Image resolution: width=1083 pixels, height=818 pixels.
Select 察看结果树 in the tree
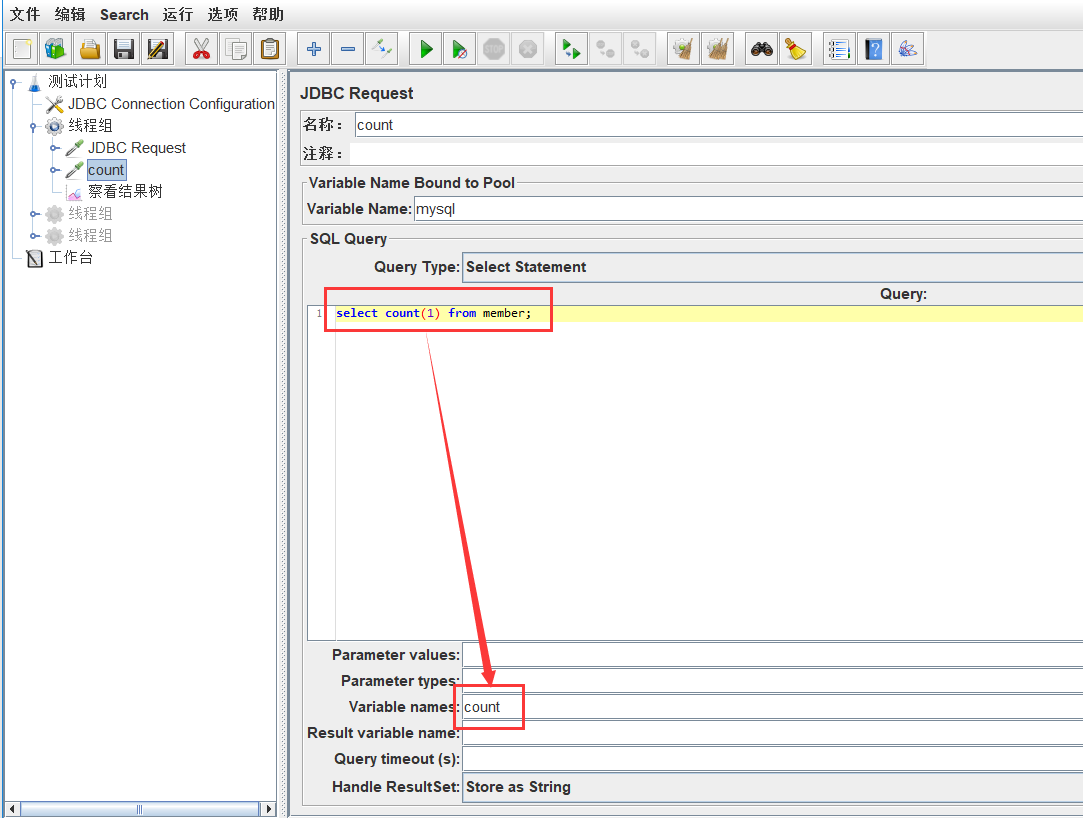(125, 191)
